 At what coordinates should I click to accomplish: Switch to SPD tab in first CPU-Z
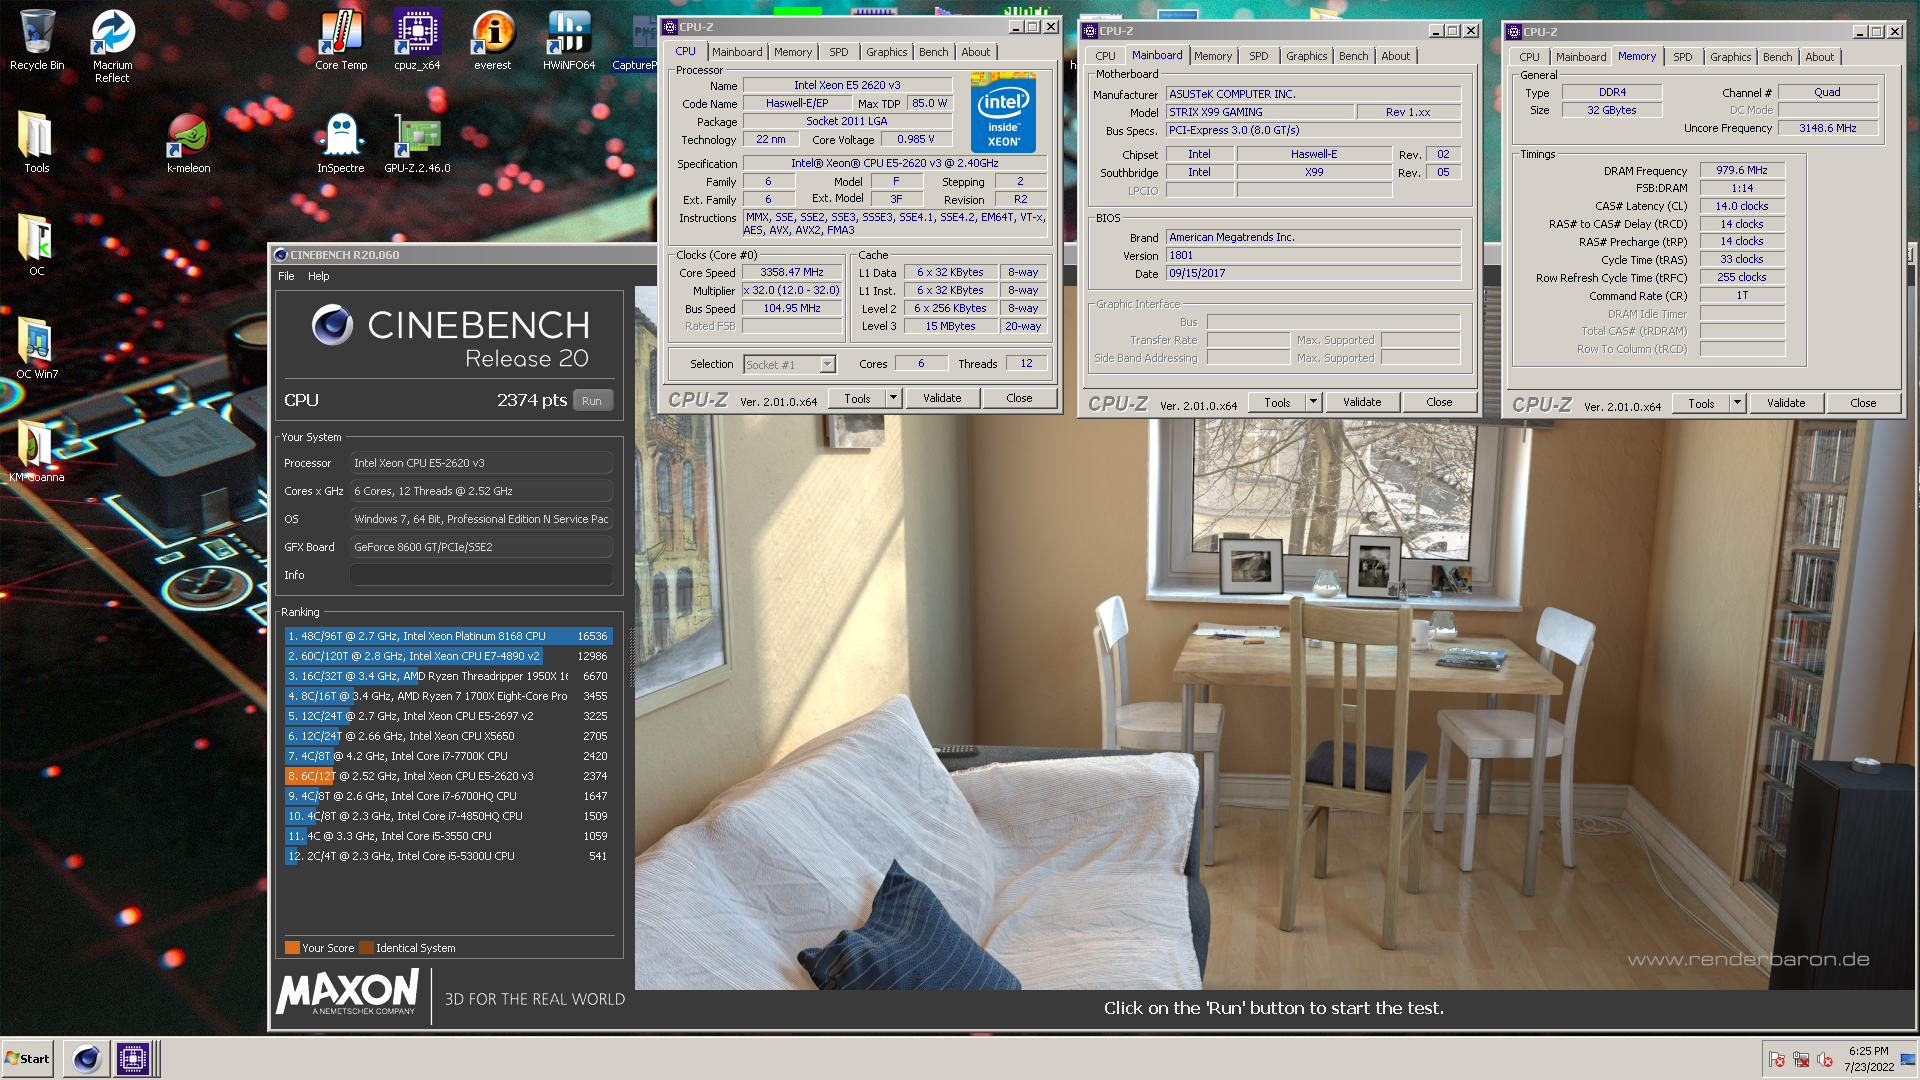click(x=838, y=52)
